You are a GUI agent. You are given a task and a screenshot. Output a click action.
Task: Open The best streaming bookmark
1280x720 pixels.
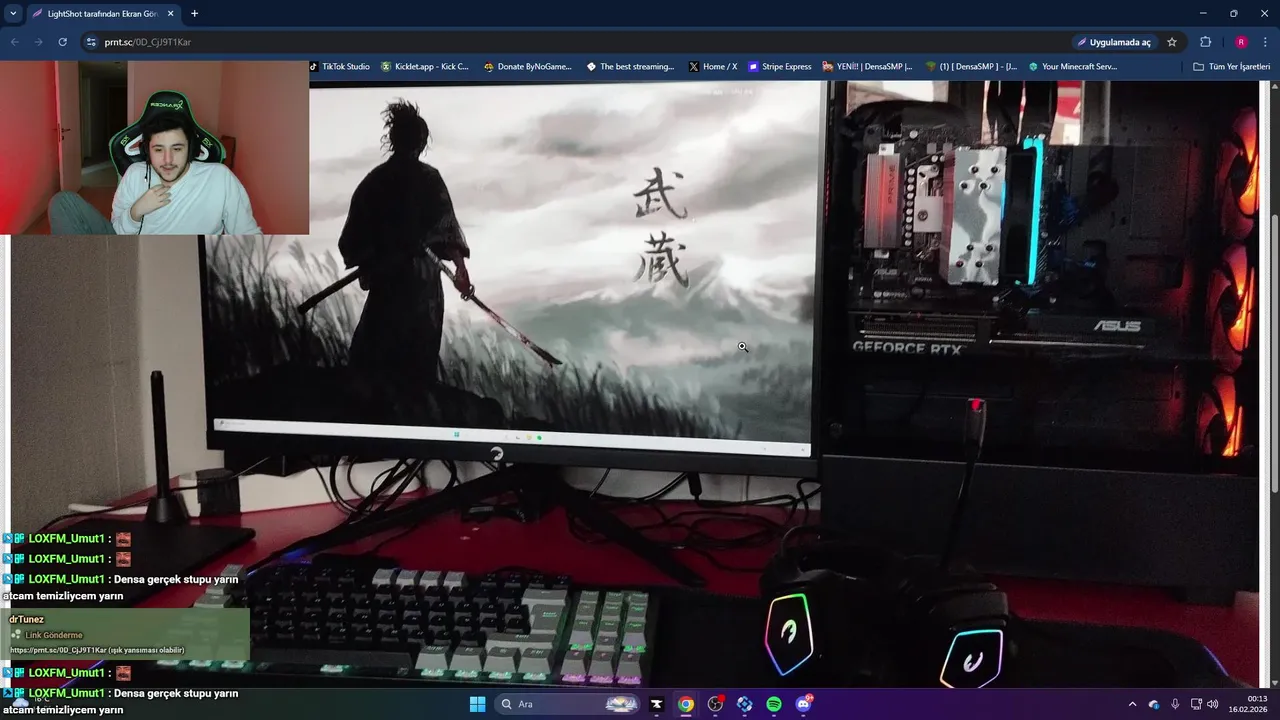click(630, 67)
